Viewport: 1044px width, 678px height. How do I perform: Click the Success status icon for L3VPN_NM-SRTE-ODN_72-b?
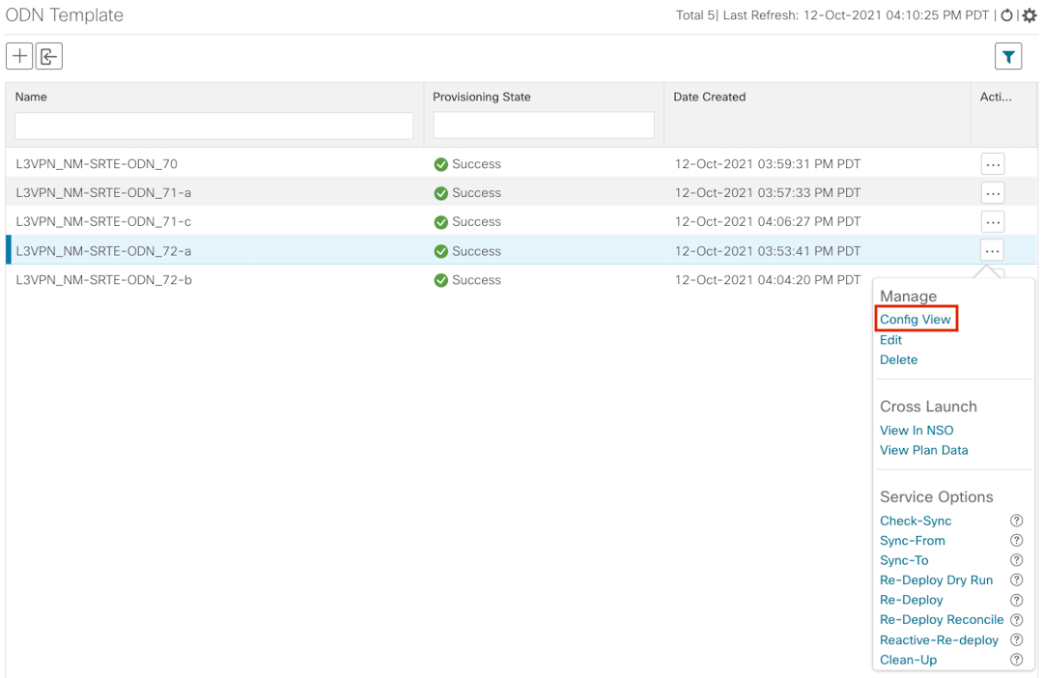click(x=443, y=280)
